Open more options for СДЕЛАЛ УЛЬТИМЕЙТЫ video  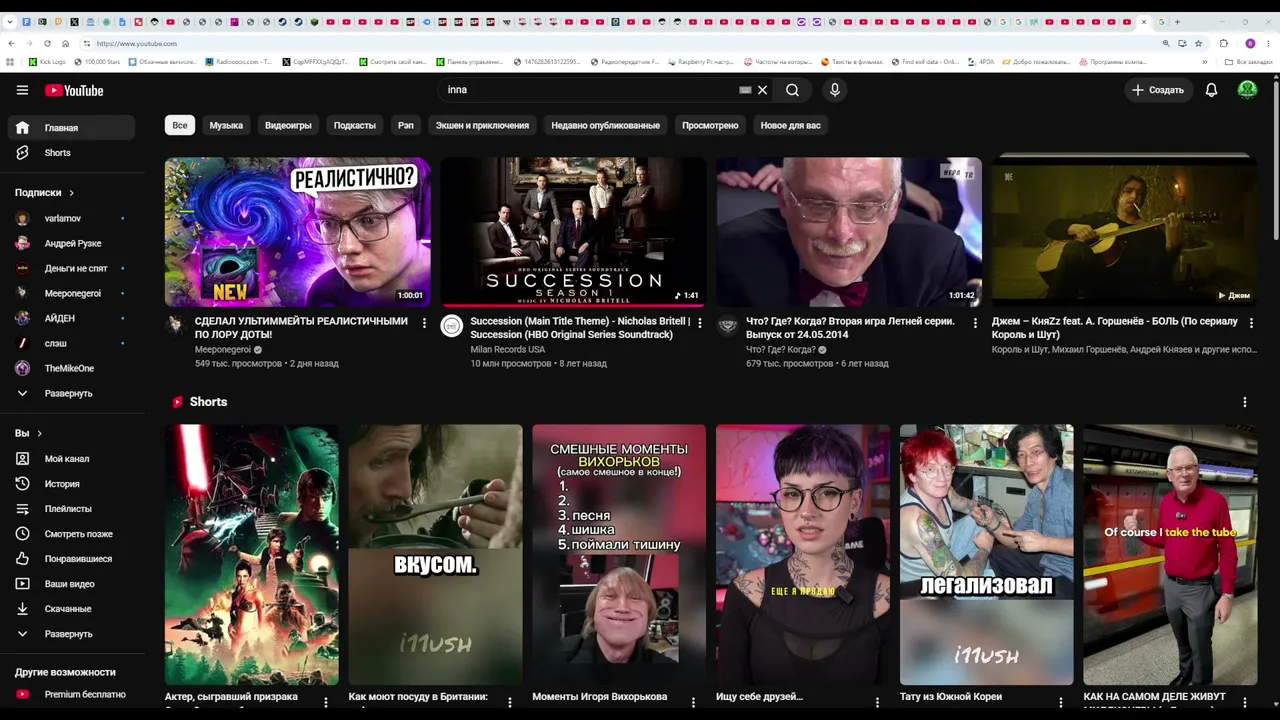(424, 324)
